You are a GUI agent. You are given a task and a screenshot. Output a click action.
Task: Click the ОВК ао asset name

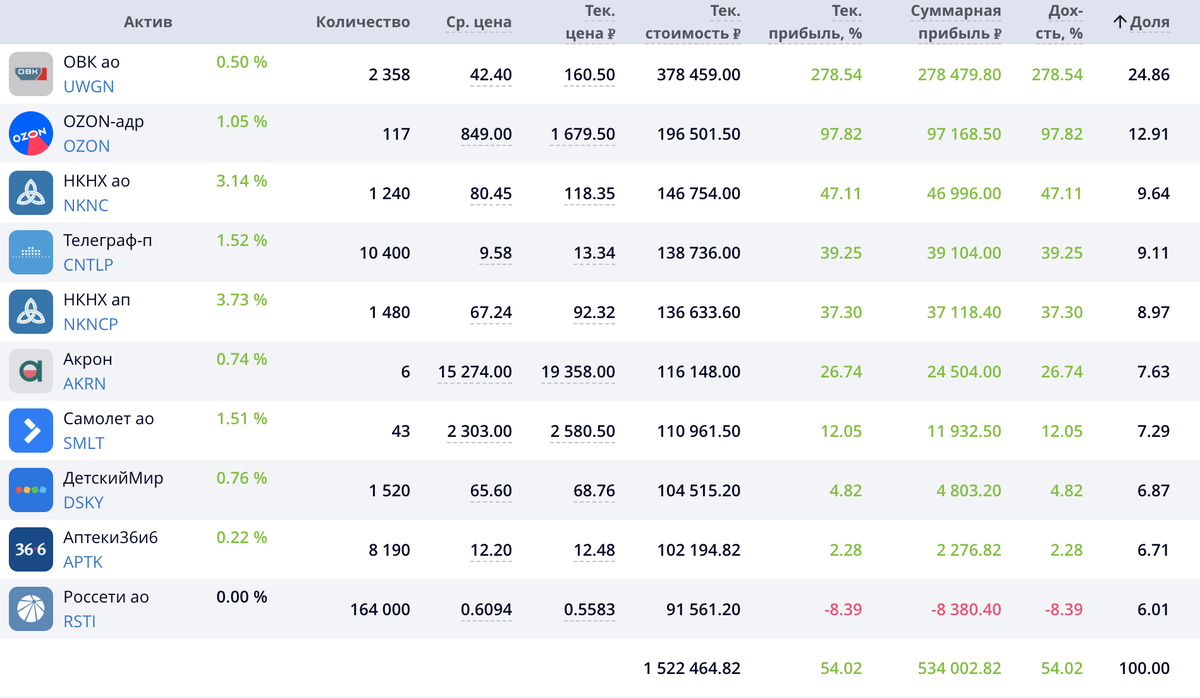tap(91, 62)
